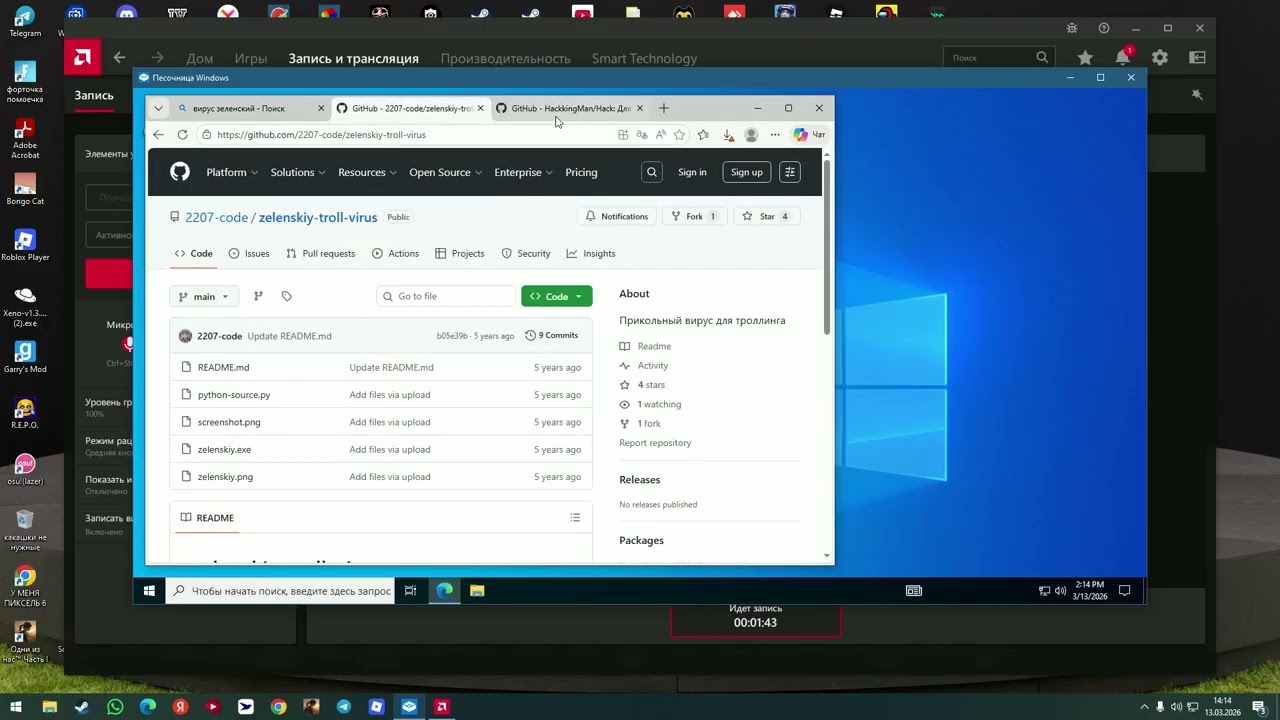Open the GitHub logo home link
Image resolution: width=1280 pixels, height=720 pixels.
click(180, 172)
